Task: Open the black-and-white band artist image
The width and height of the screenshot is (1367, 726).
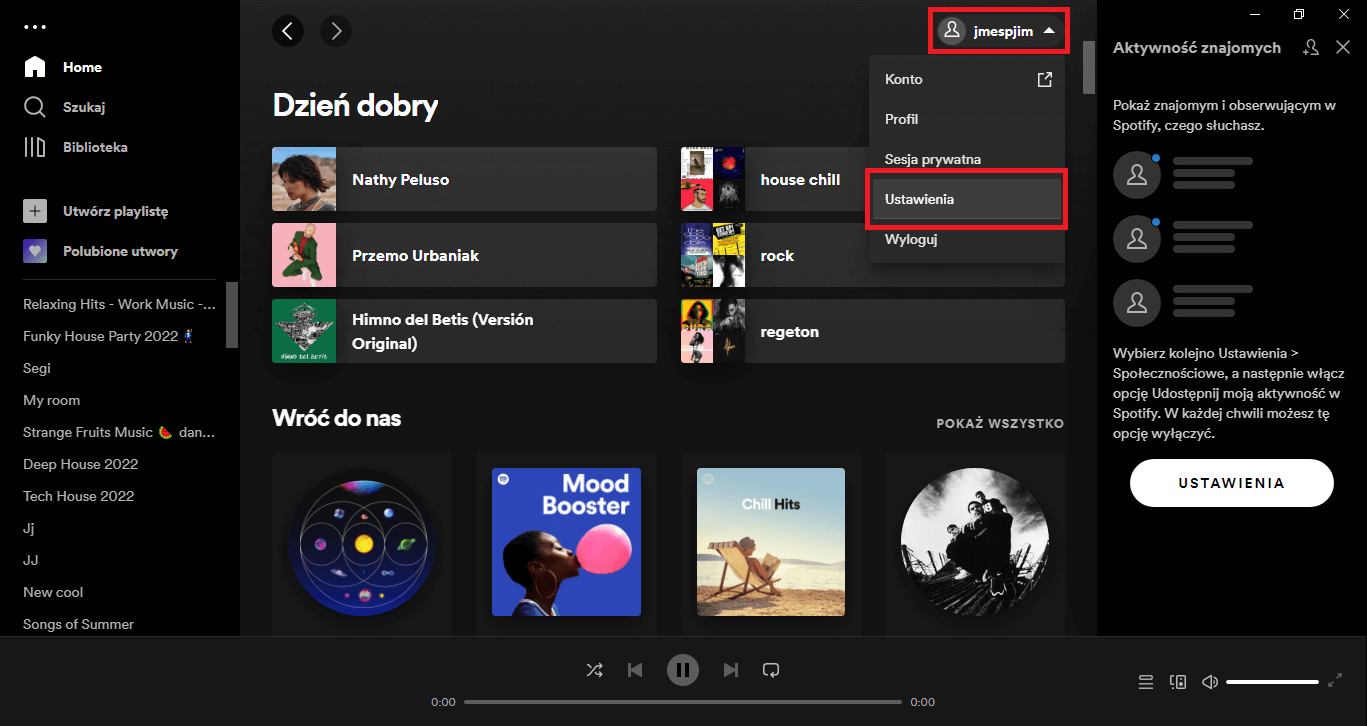Action: point(975,542)
